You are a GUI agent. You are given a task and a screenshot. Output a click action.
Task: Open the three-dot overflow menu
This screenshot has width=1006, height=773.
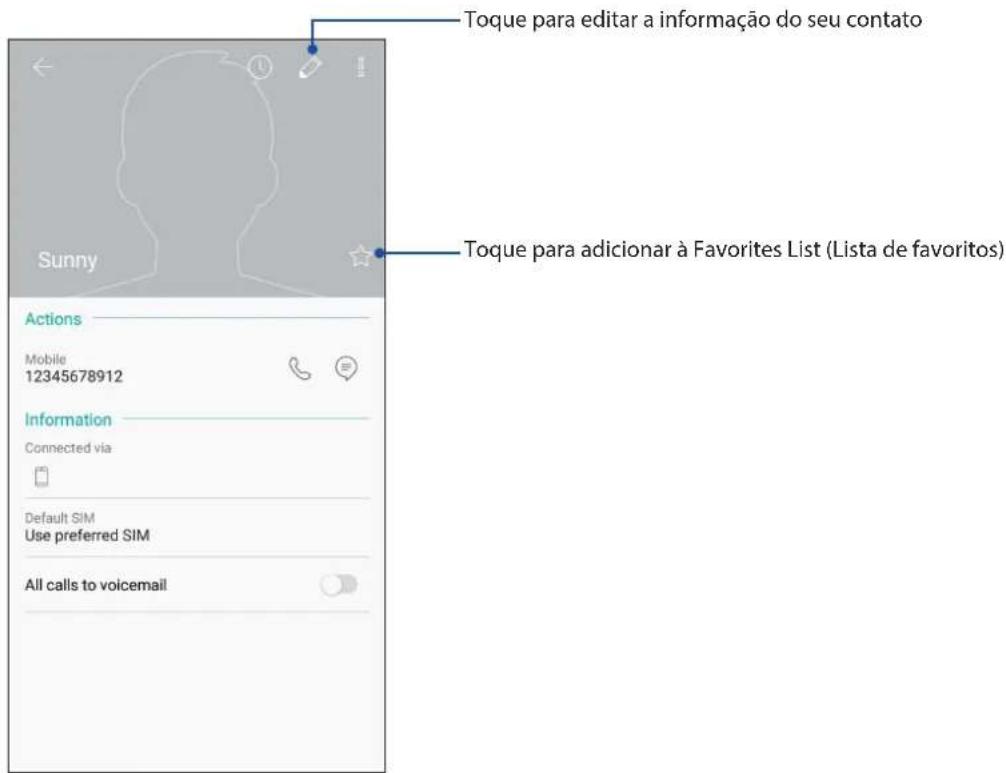361,67
